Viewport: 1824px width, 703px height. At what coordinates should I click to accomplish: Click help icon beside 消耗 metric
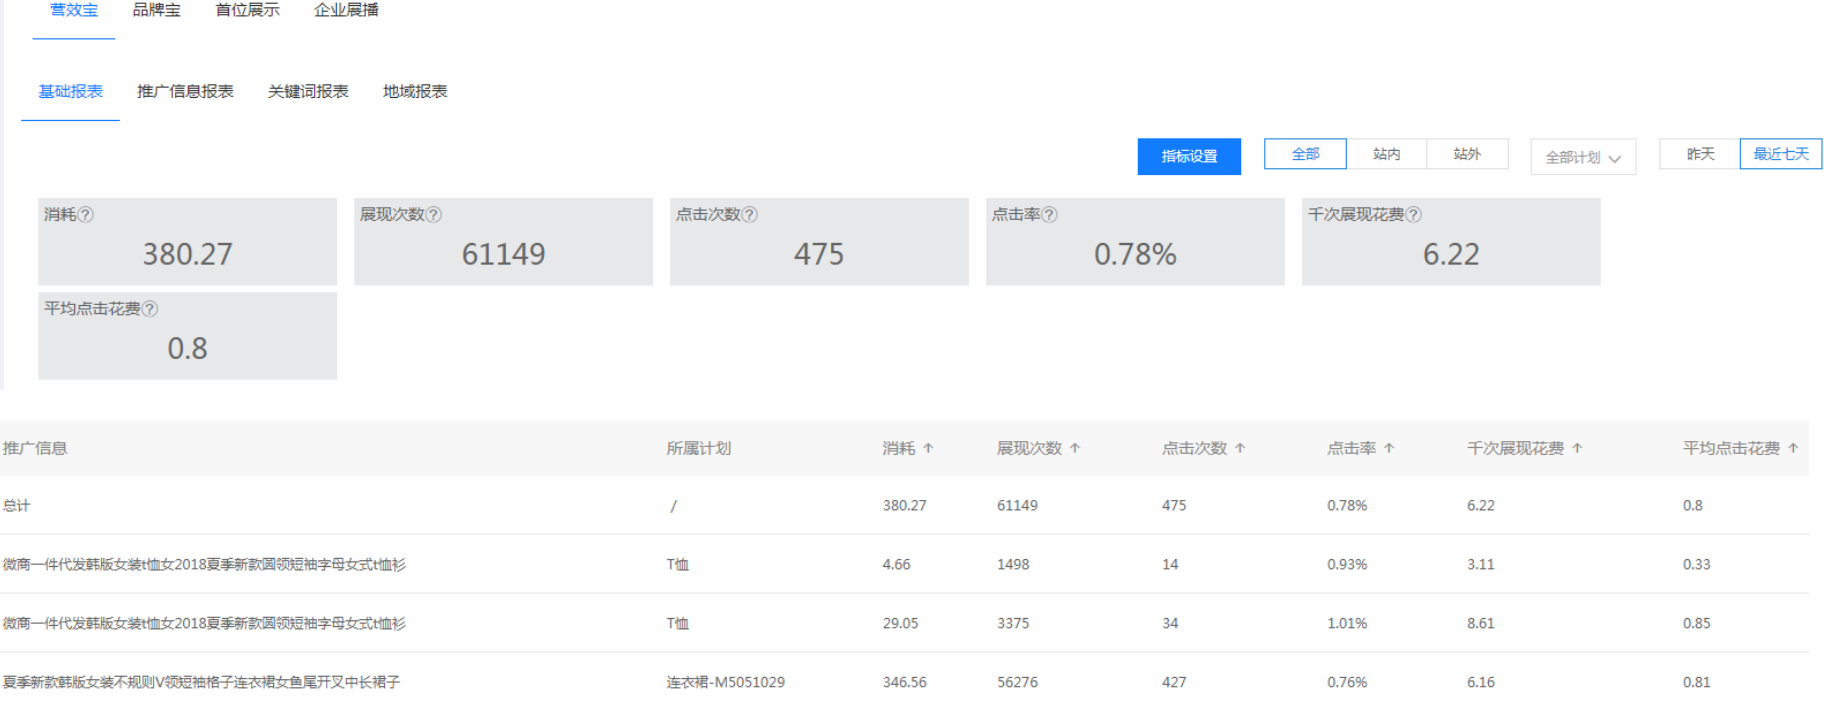coord(86,215)
